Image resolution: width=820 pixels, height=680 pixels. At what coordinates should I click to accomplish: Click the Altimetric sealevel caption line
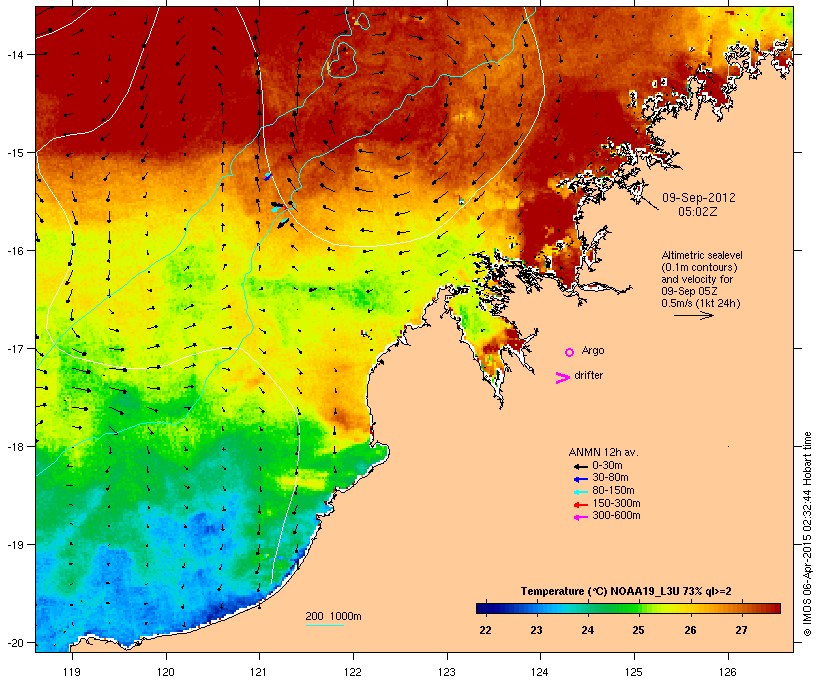tap(702, 255)
